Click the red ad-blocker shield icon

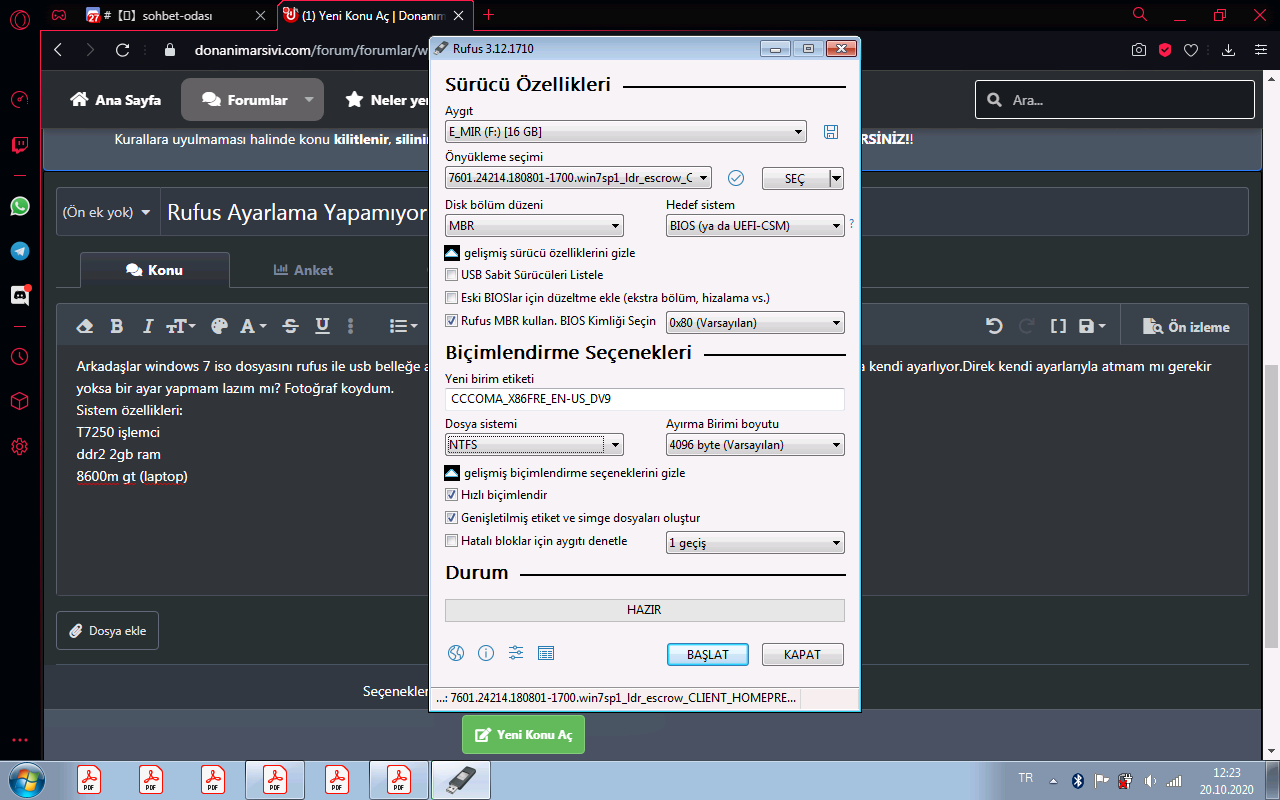click(1165, 50)
